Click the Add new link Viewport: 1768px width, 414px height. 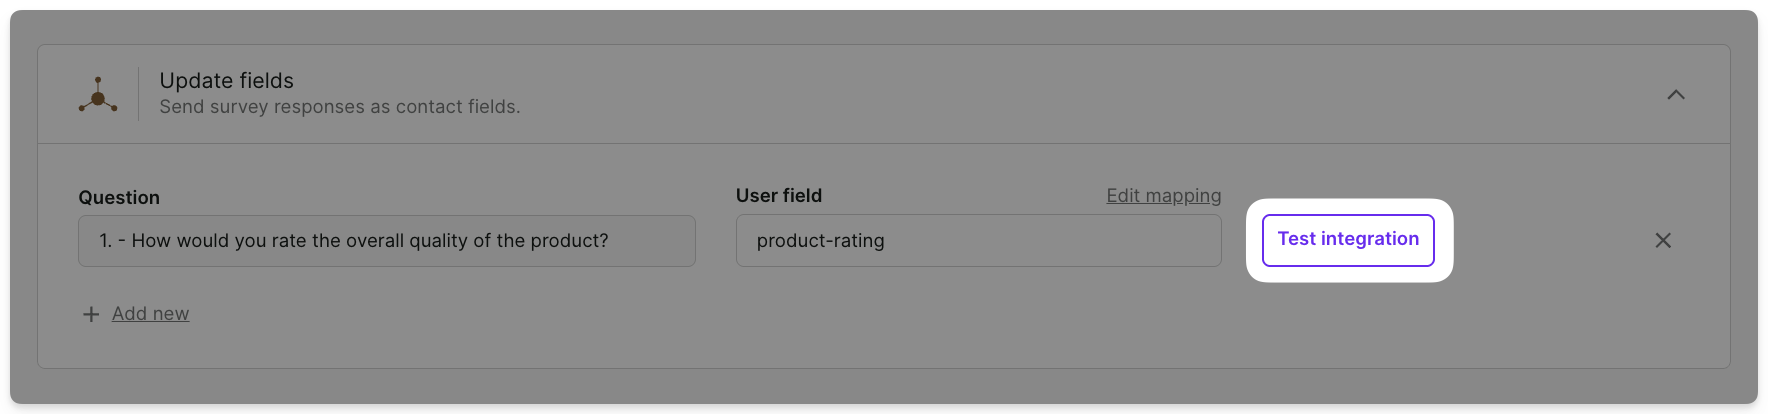(150, 314)
